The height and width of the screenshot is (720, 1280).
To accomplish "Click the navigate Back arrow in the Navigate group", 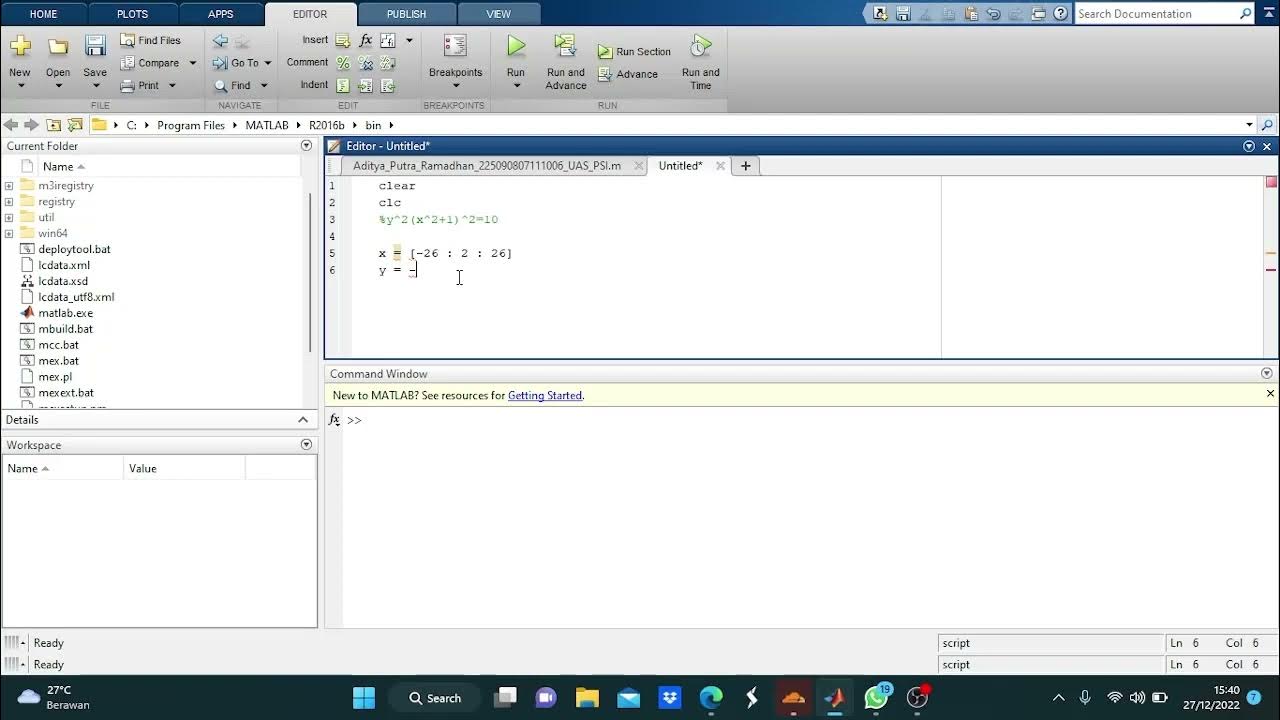I will click(x=220, y=40).
